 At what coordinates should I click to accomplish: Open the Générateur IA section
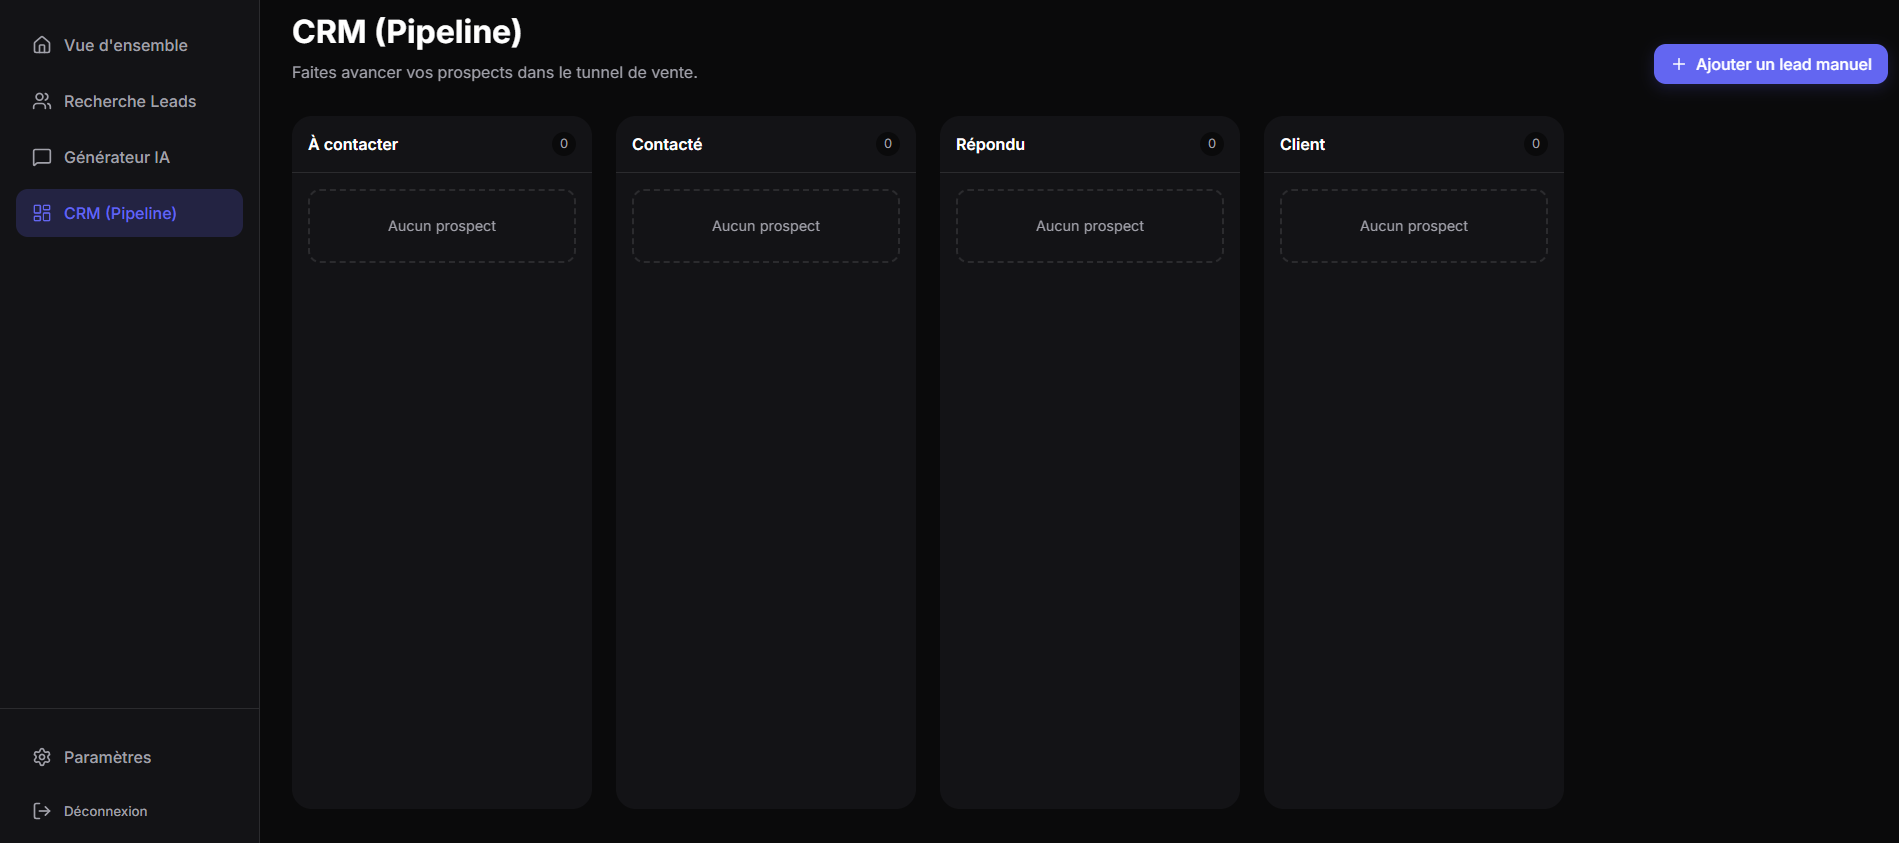[x=129, y=157]
